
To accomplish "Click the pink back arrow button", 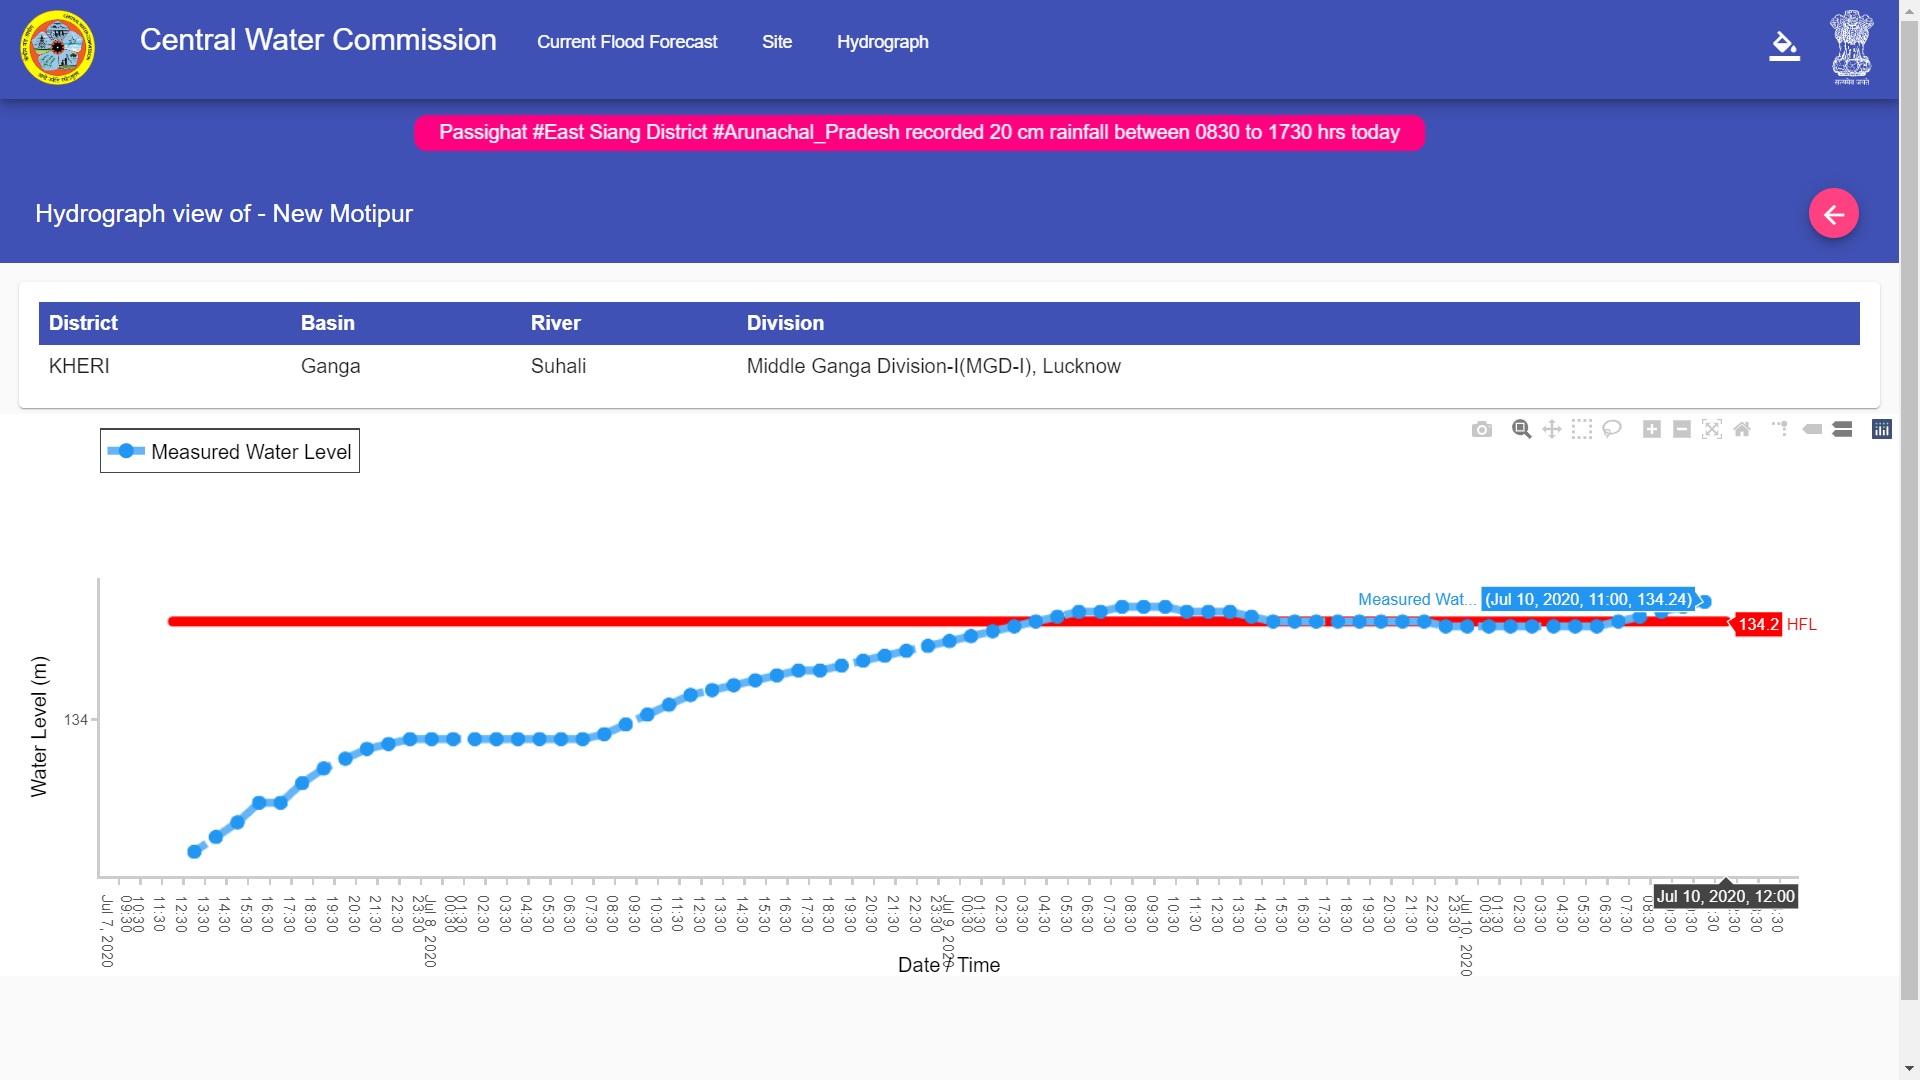I will [x=1833, y=214].
